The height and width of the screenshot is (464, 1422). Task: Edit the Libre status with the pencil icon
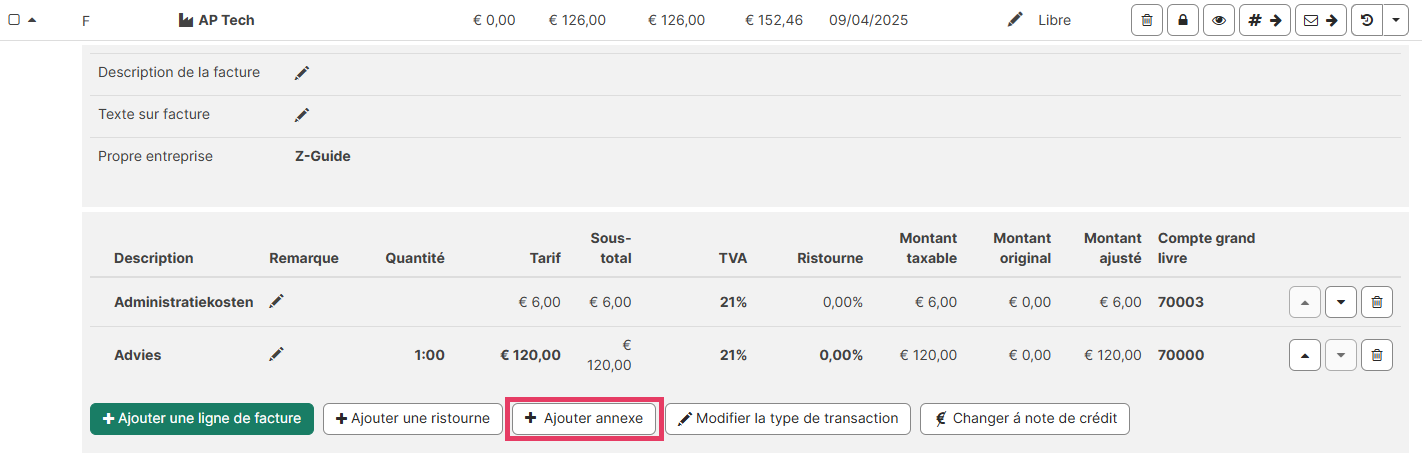point(1015,20)
